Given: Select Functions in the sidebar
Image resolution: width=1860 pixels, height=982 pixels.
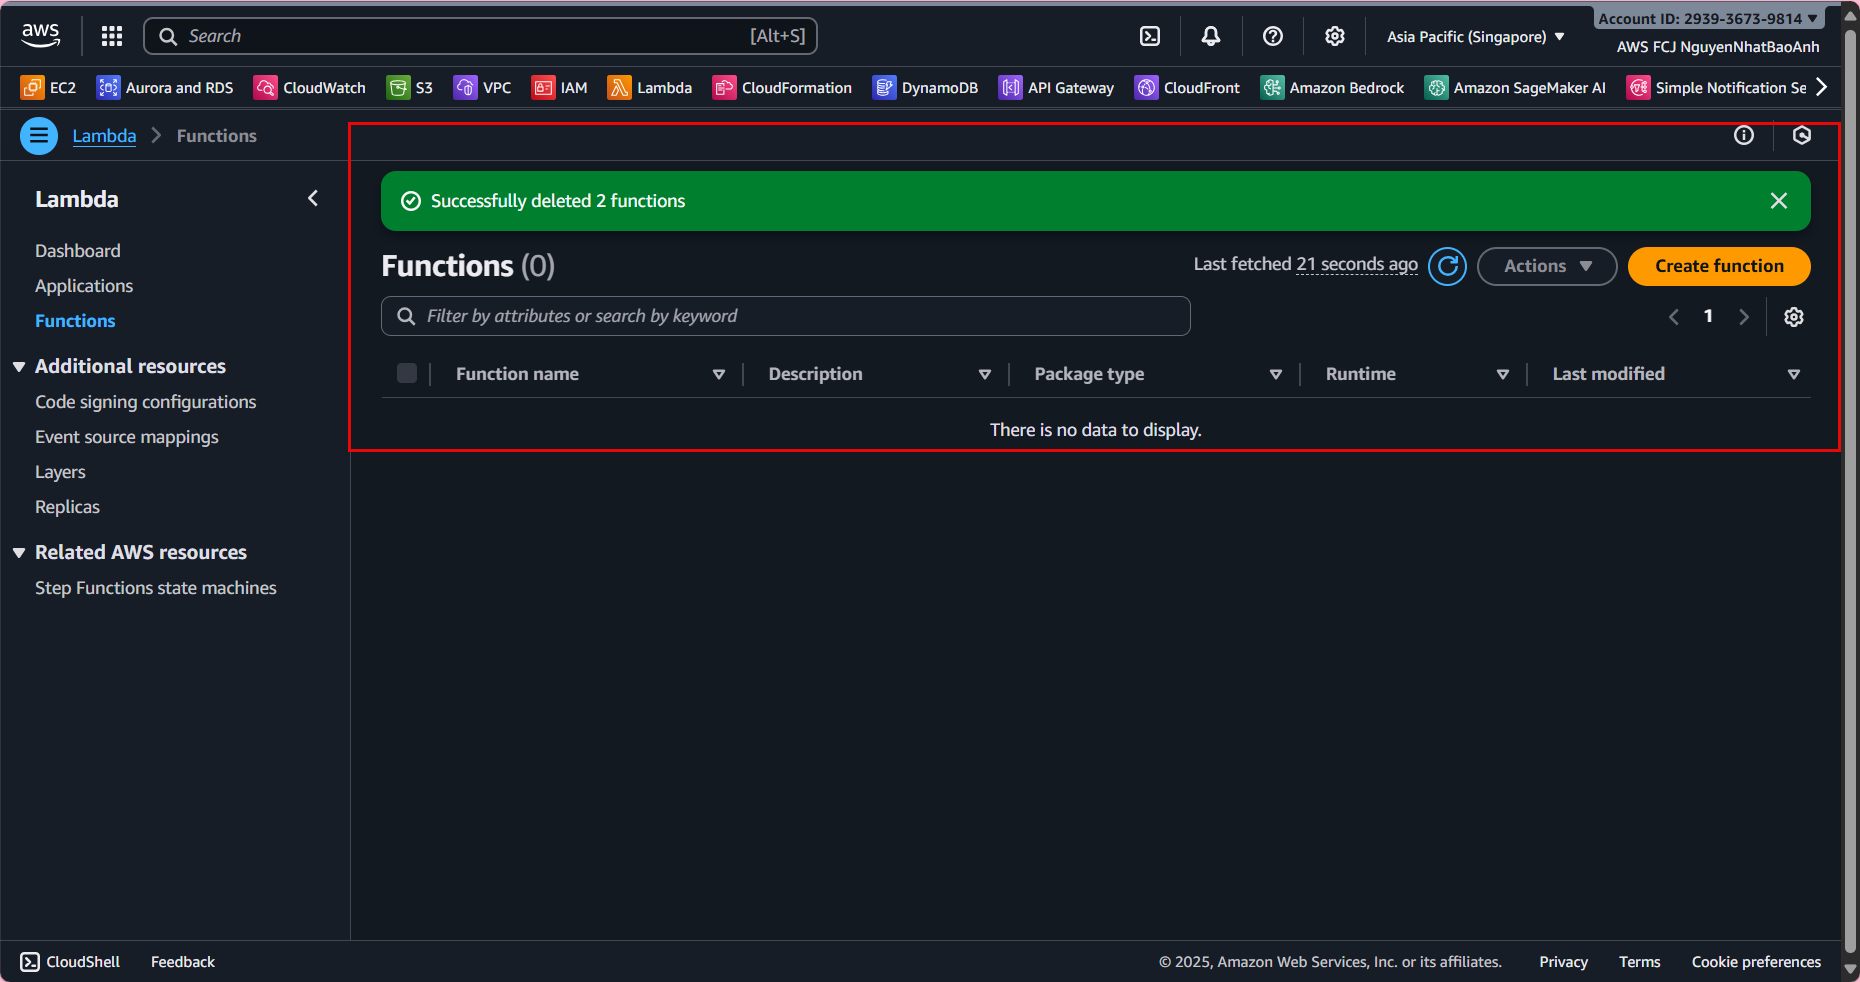Looking at the screenshot, I should (75, 321).
